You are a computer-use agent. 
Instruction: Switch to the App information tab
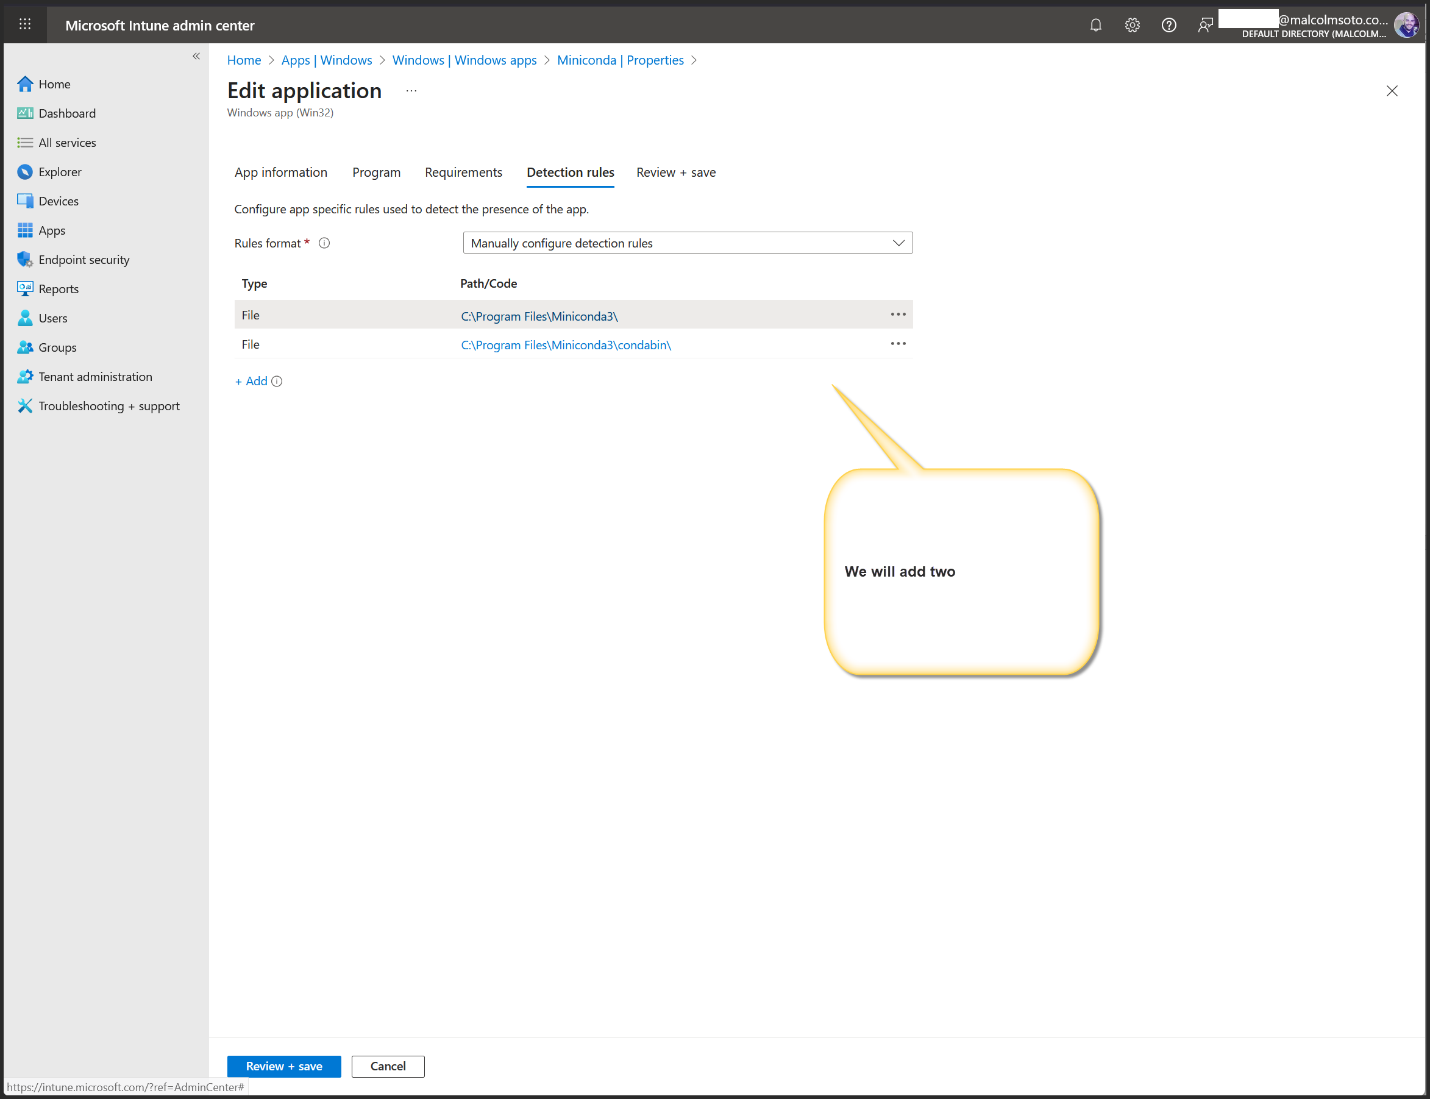(x=280, y=172)
